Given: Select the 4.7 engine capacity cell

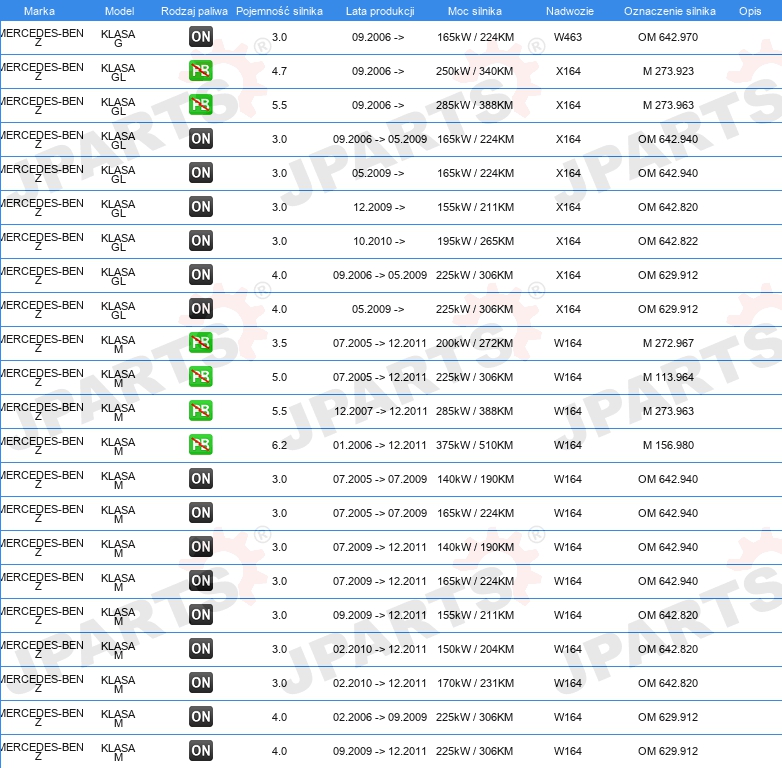Looking at the screenshot, I should pos(279,71).
